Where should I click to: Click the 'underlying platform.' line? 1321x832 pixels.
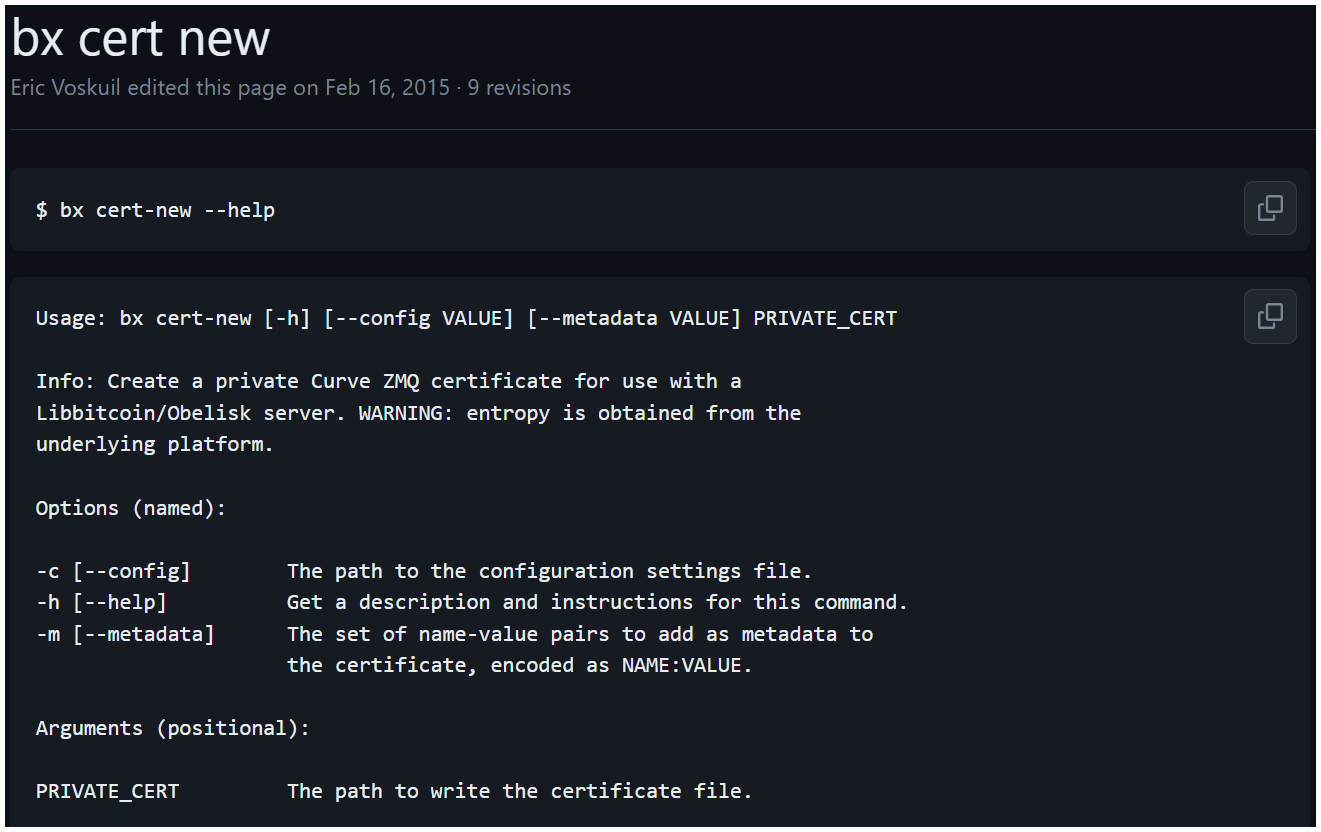pyautogui.click(x=155, y=444)
